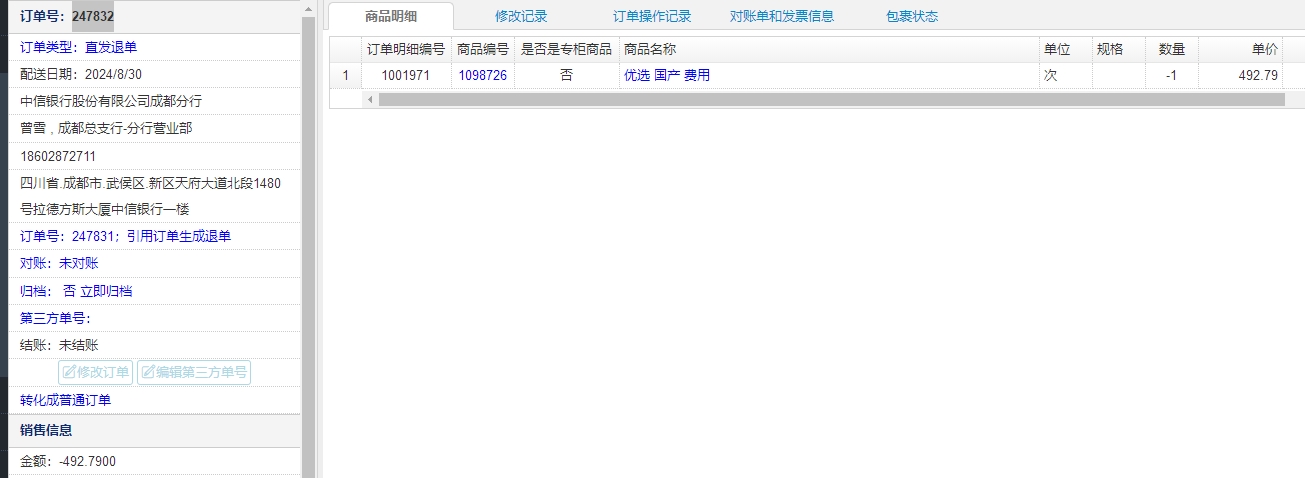1305x478 pixels.
Task: Click the 曾雪，成都总支行-分行营业部 text
Action: click(x=106, y=128)
